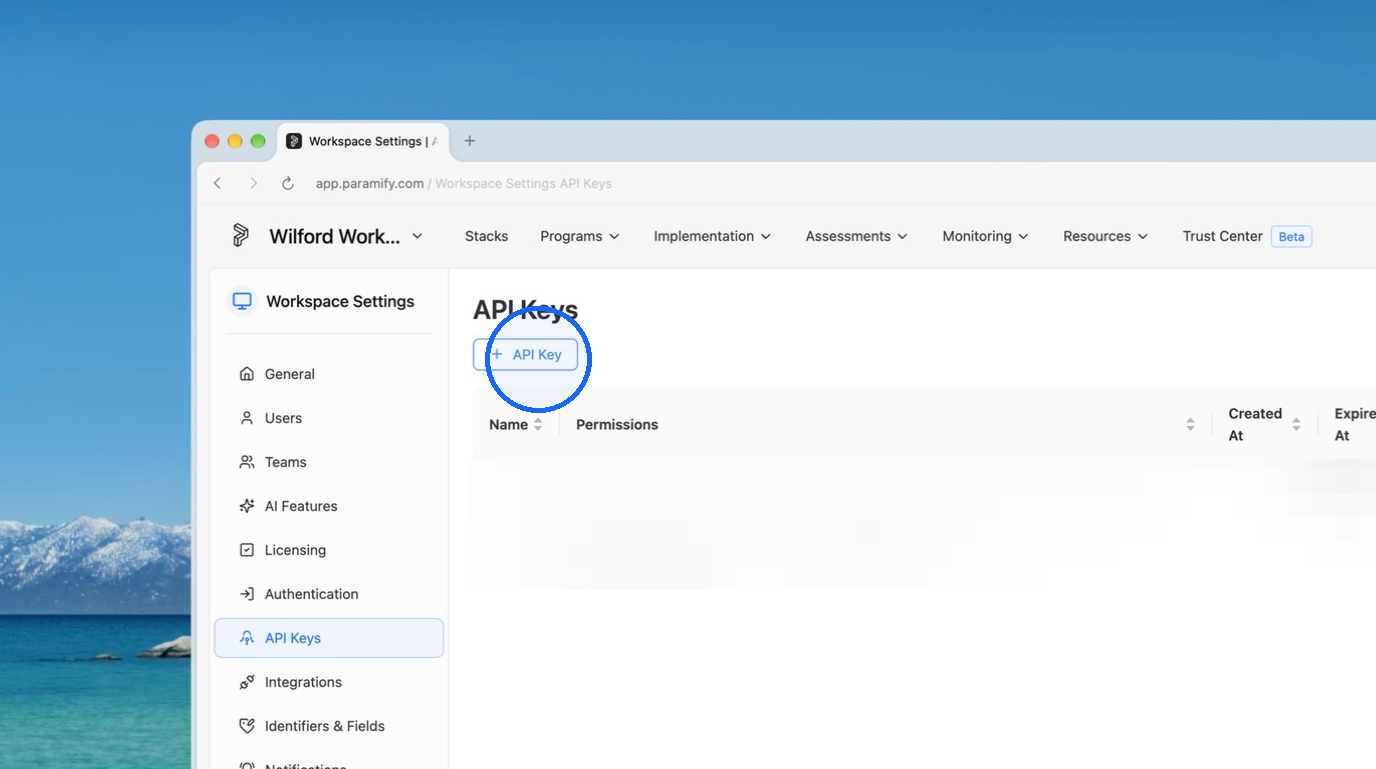This screenshot has height=769, width=1376.
Task: Click the API Keys sidebar icon
Action: [x=247, y=638]
